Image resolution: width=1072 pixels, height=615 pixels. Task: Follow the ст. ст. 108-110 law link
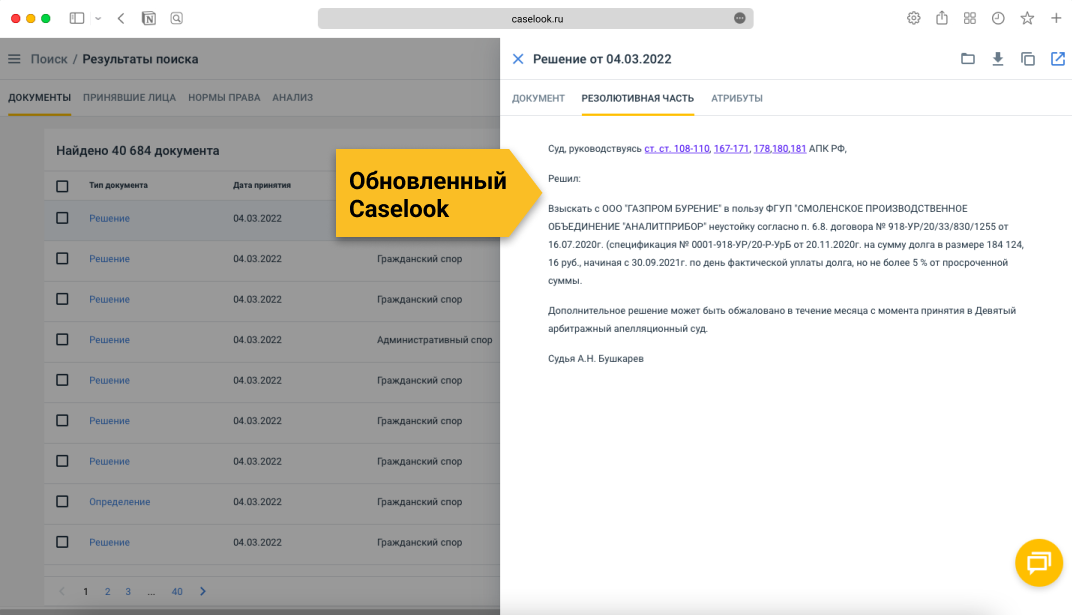click(677, 148)
